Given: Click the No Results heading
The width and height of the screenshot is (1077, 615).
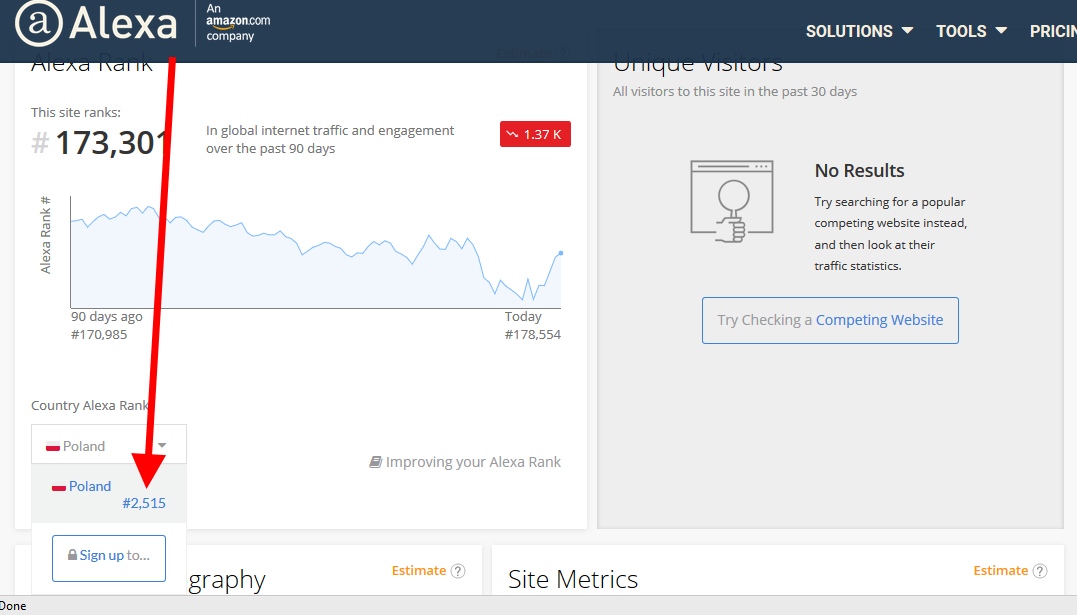Looking at the screenshot, I should (859, 170).
